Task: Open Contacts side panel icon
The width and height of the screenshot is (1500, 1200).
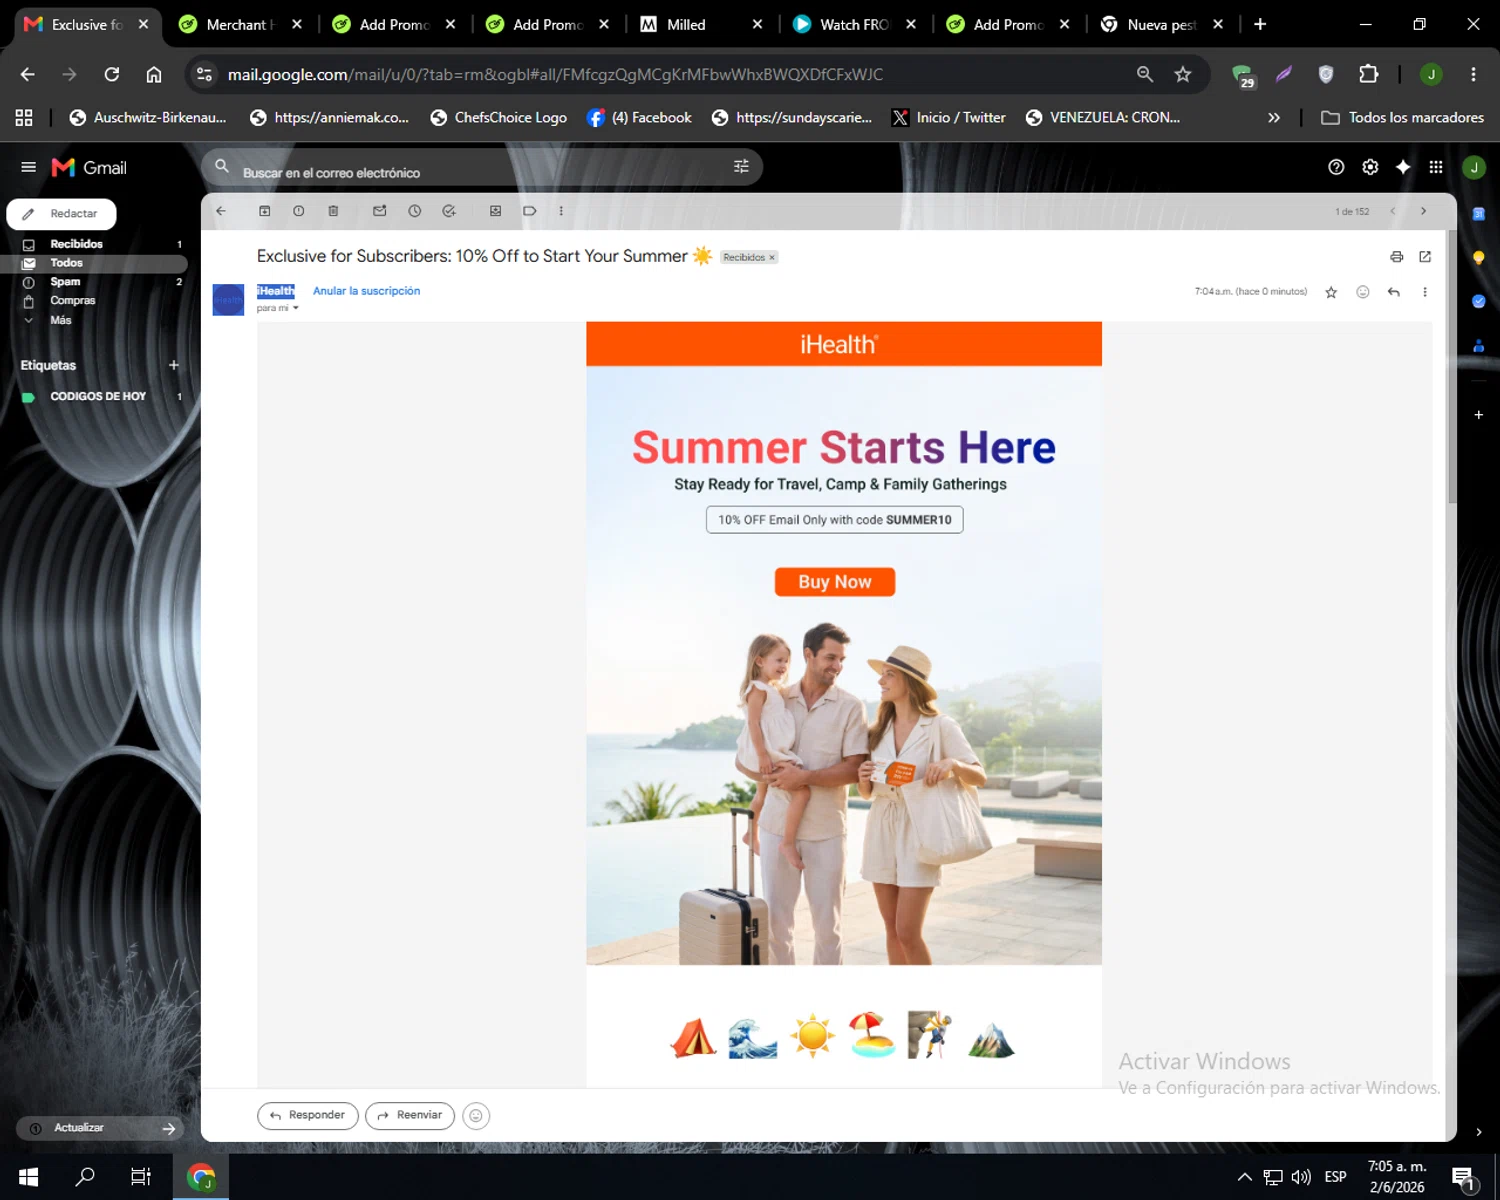Action: [1479, 346]
